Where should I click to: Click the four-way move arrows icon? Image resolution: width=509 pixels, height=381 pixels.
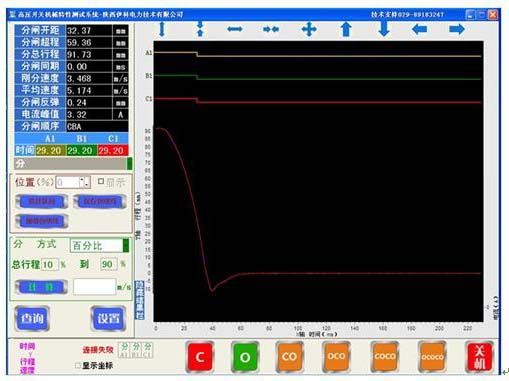[309, 29]
